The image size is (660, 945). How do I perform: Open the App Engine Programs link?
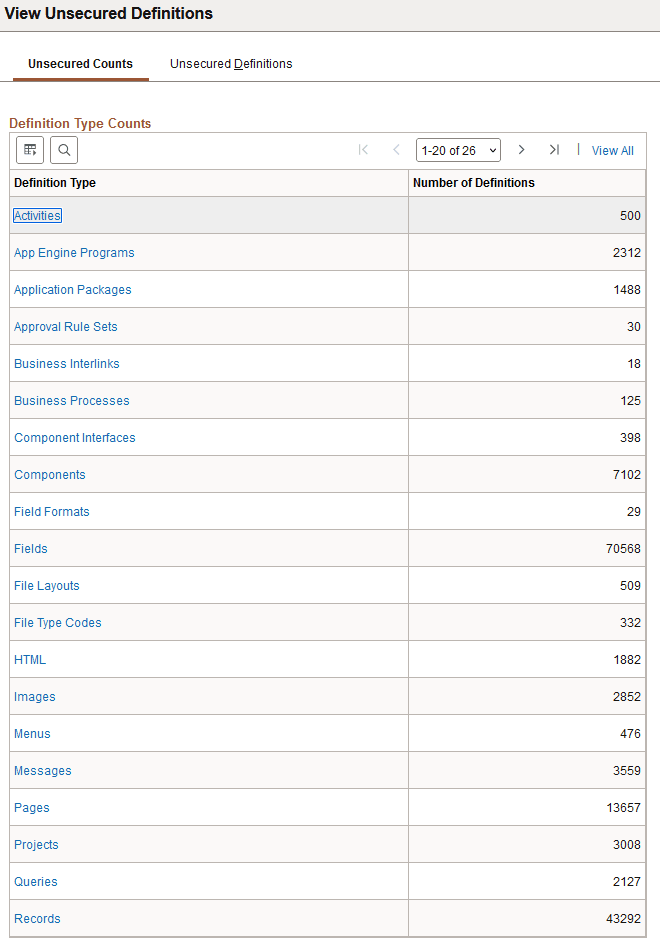point(74,252)
